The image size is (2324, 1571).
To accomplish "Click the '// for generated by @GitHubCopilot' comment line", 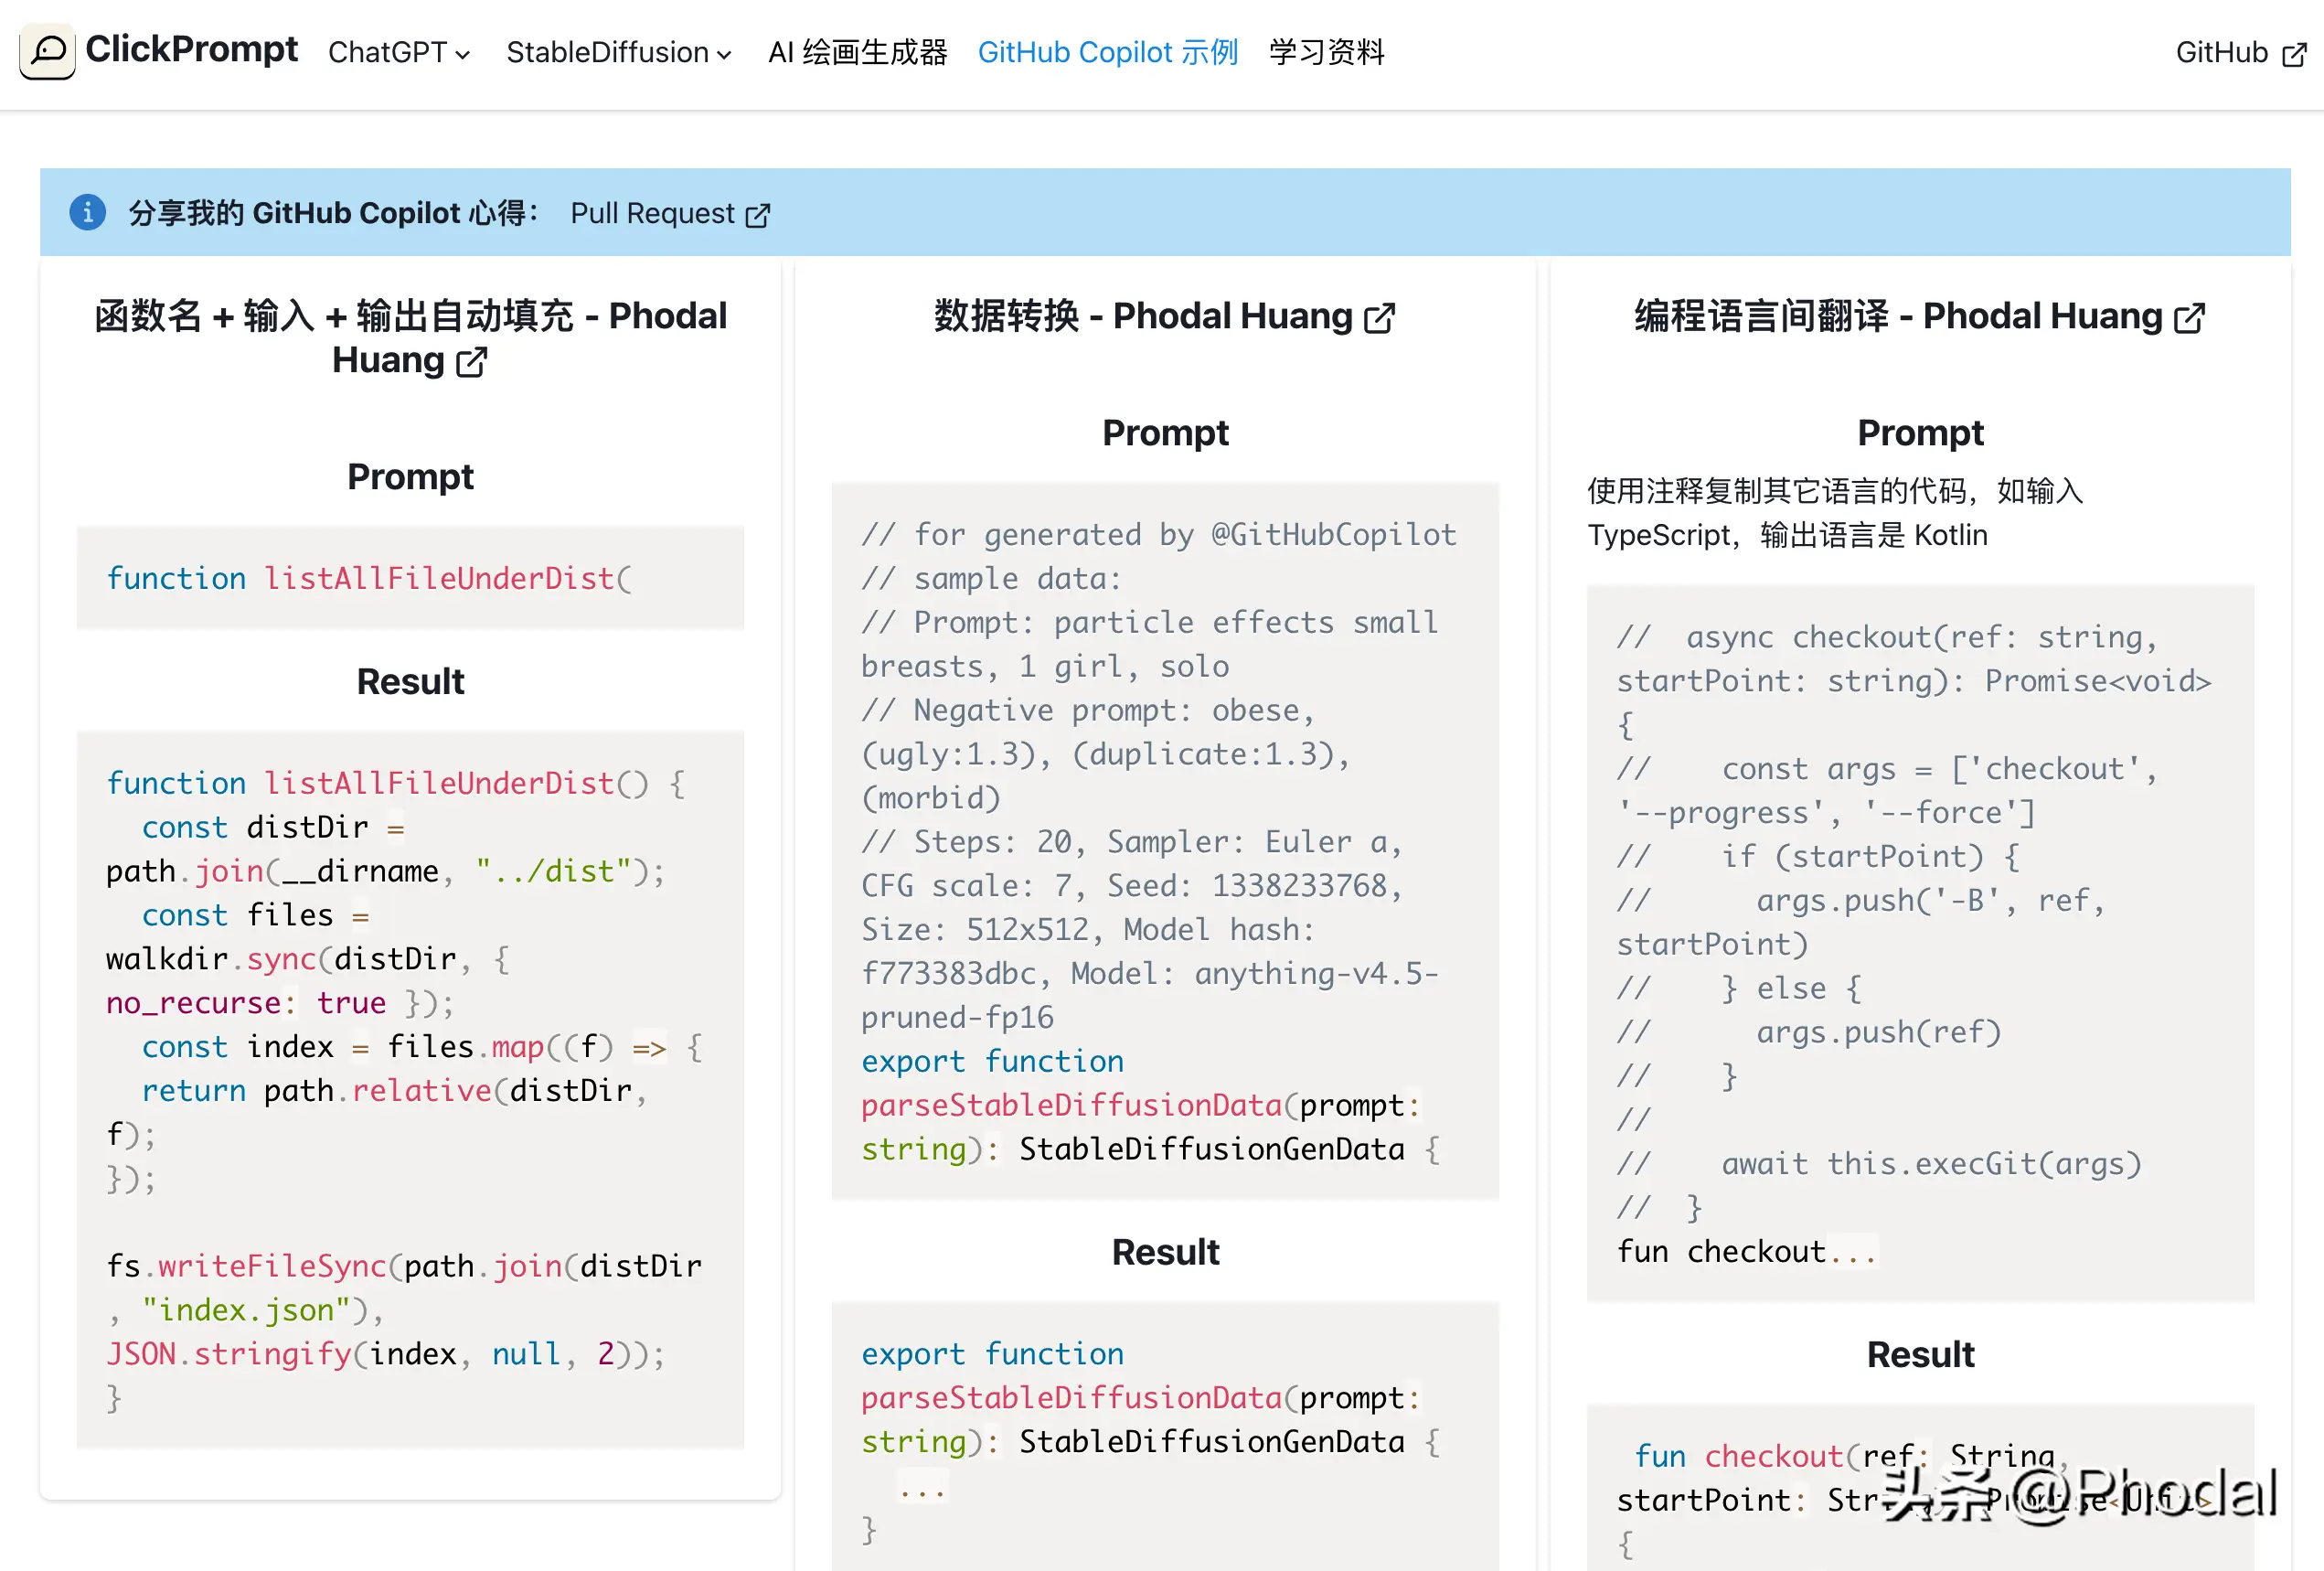I will pos(1159,534).
